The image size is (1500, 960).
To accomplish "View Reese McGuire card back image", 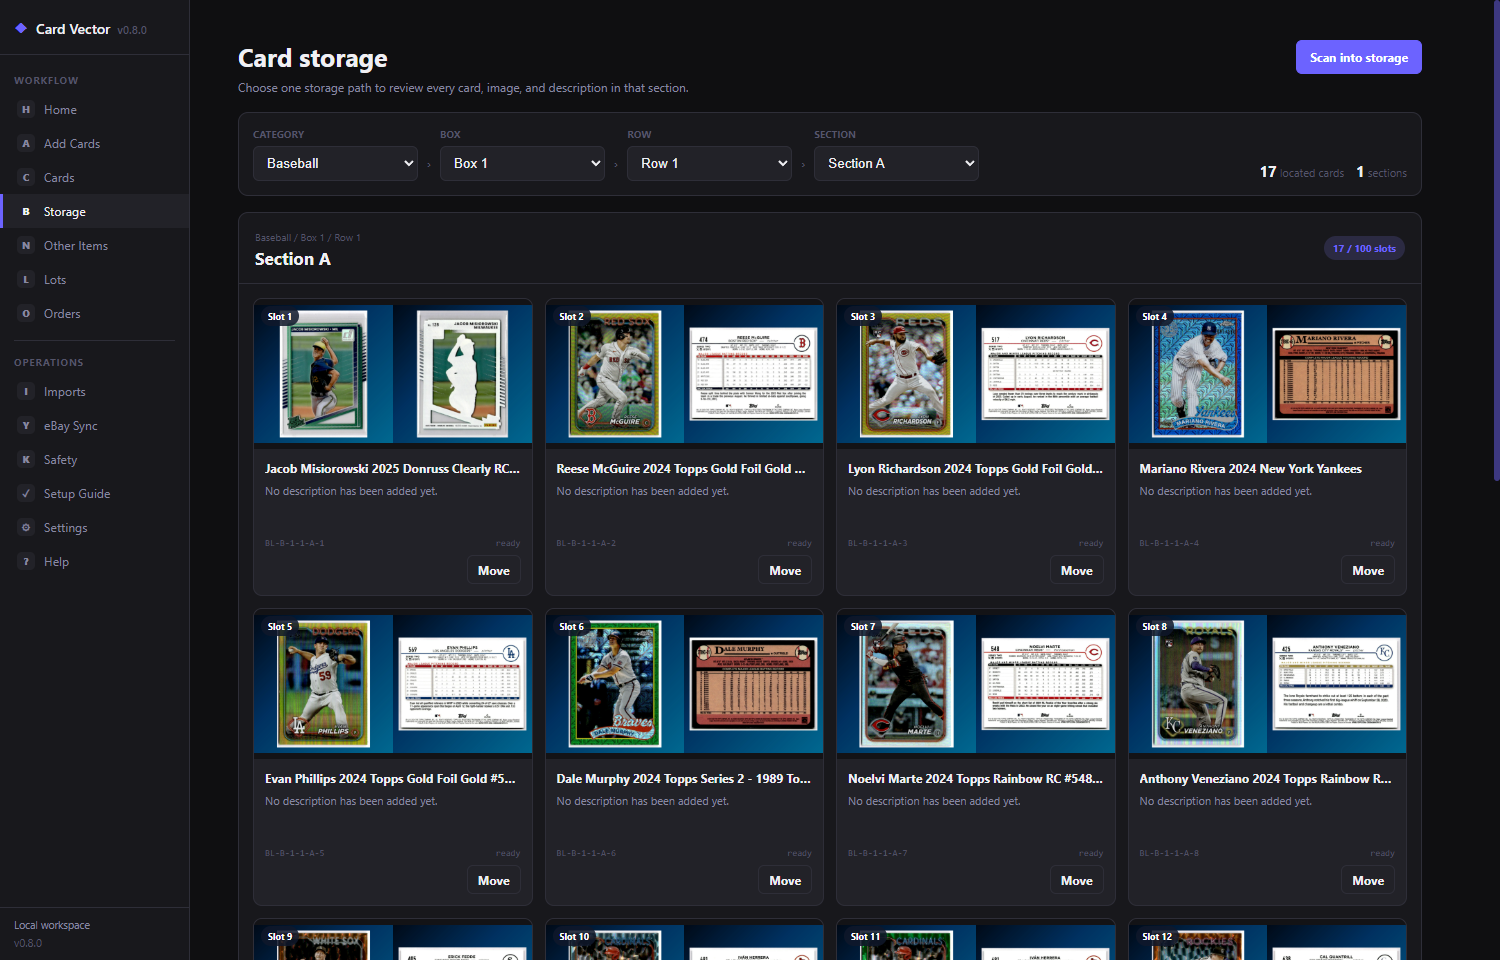I will click(754, 374).
